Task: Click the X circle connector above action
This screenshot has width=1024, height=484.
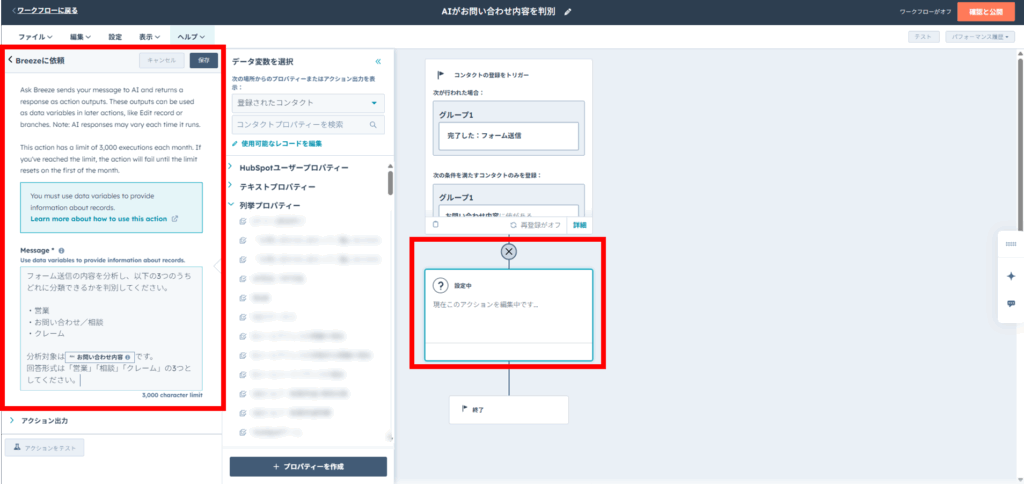Action: (509, 251)
